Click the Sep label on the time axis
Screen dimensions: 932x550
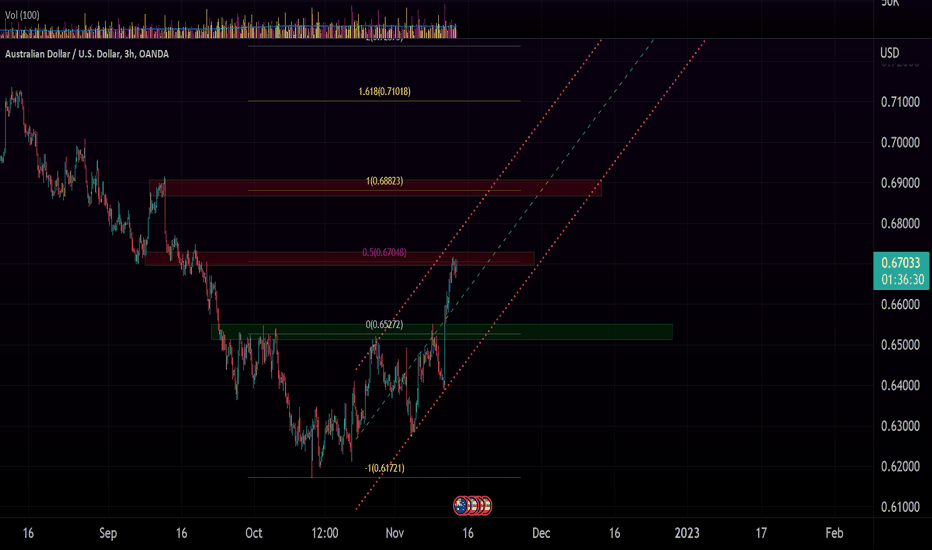[108, 533]
